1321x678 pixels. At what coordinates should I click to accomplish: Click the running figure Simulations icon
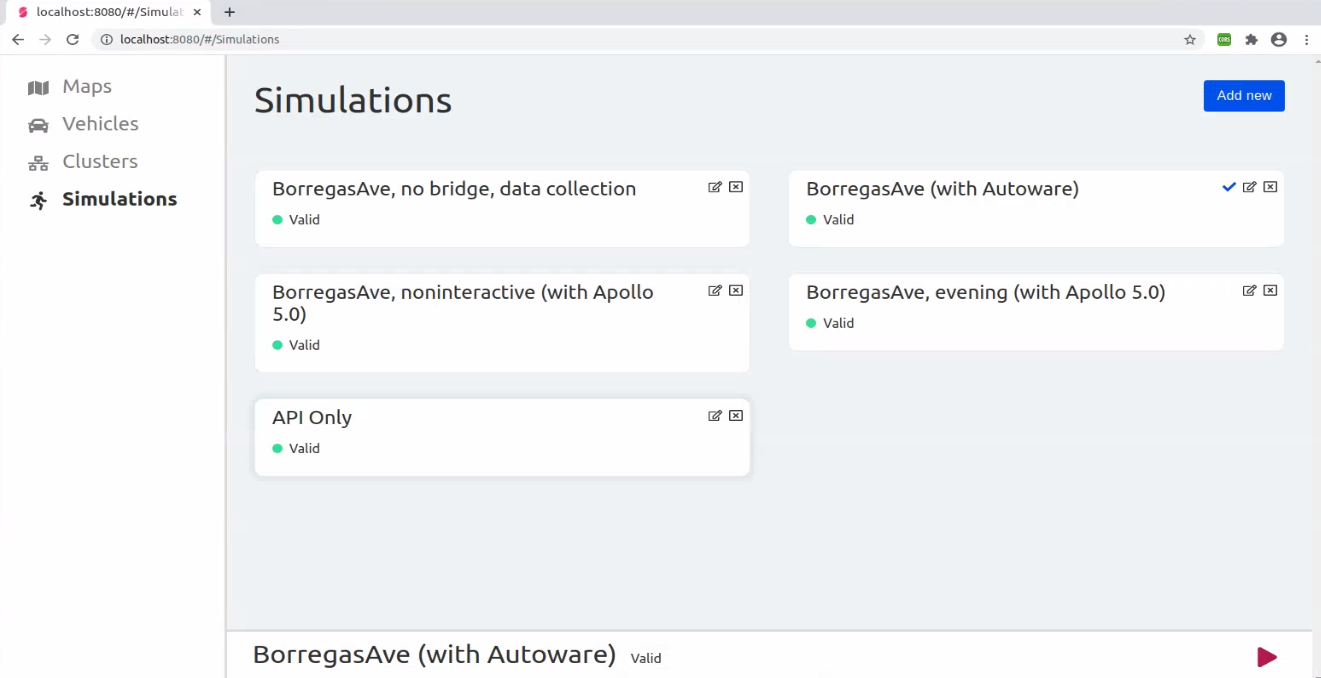pos(38,200)
